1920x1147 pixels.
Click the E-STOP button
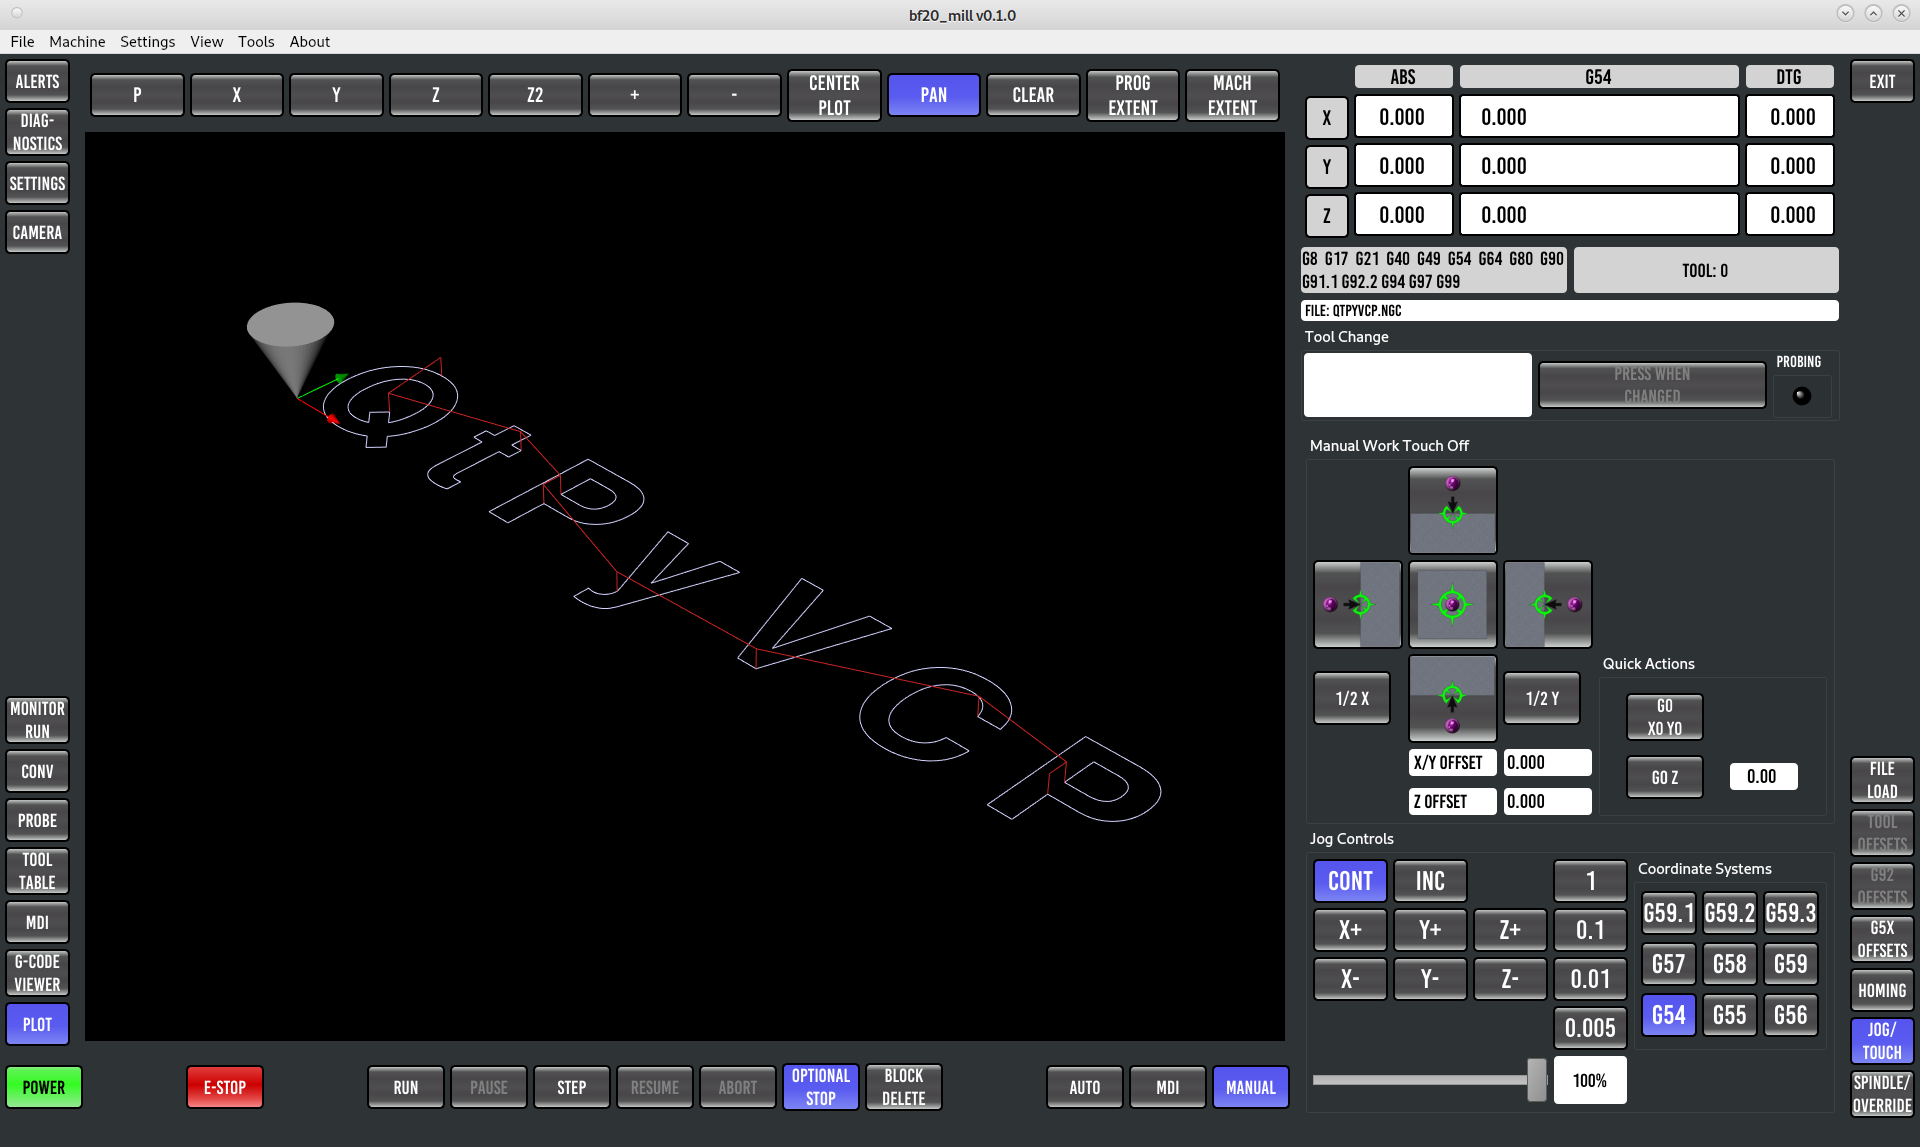(225, 1087)
